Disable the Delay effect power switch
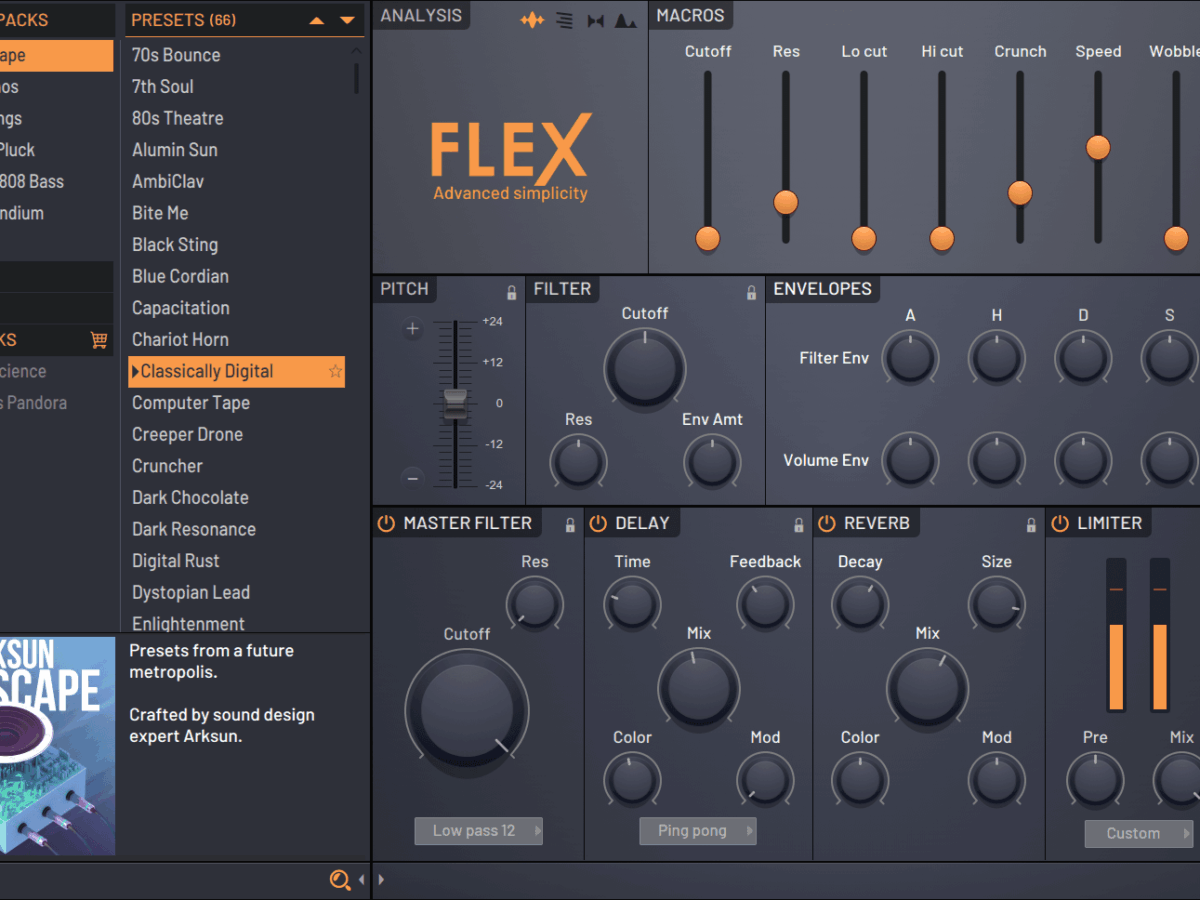The height and width of the screenshot is (900, 1200). [598, 524]
